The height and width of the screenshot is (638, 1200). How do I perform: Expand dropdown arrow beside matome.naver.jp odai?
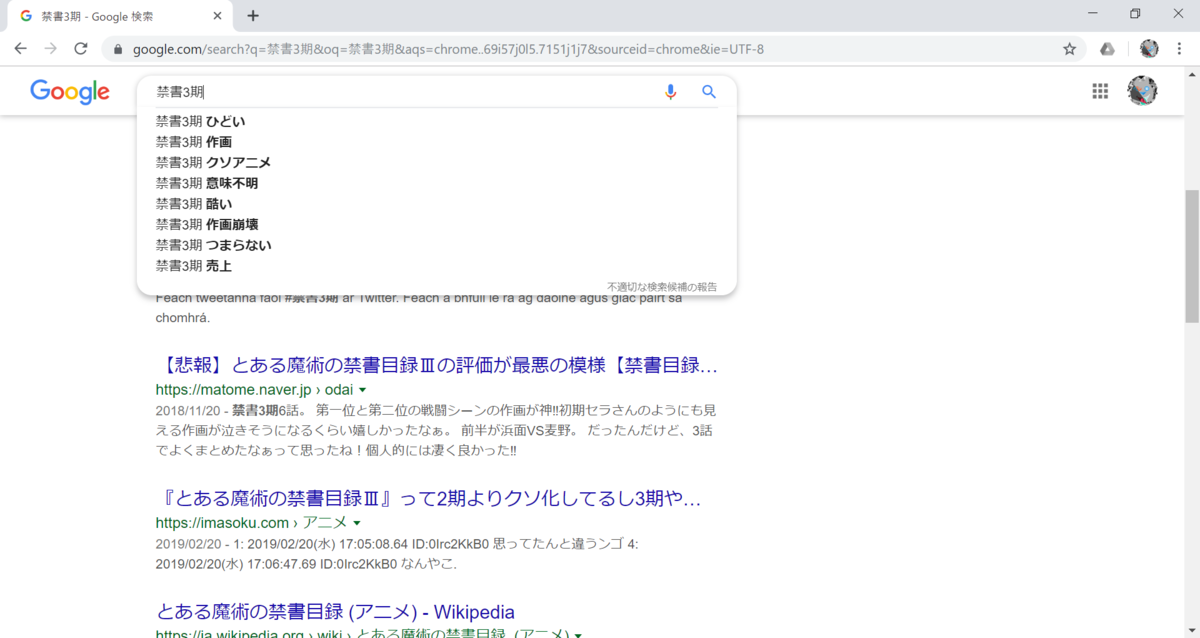[x=363, y=390]
